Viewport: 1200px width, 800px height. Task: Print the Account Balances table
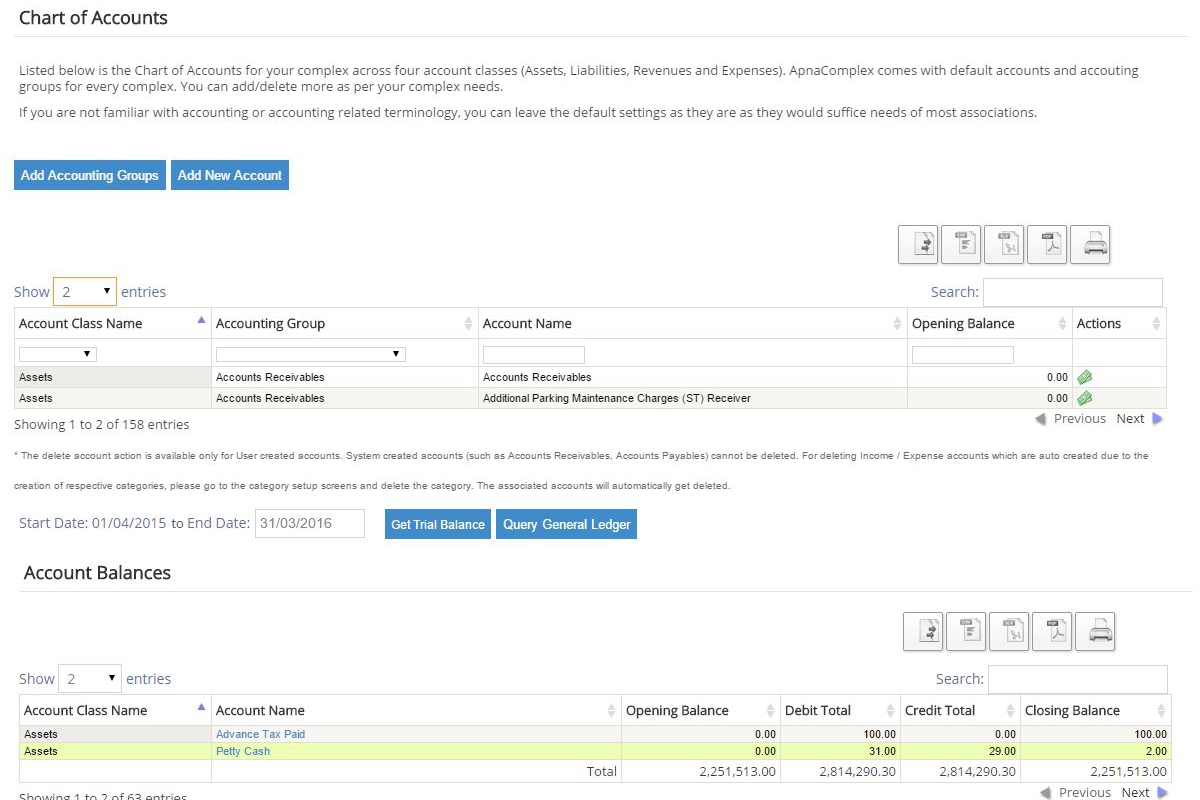click(x=1096, y=631)
